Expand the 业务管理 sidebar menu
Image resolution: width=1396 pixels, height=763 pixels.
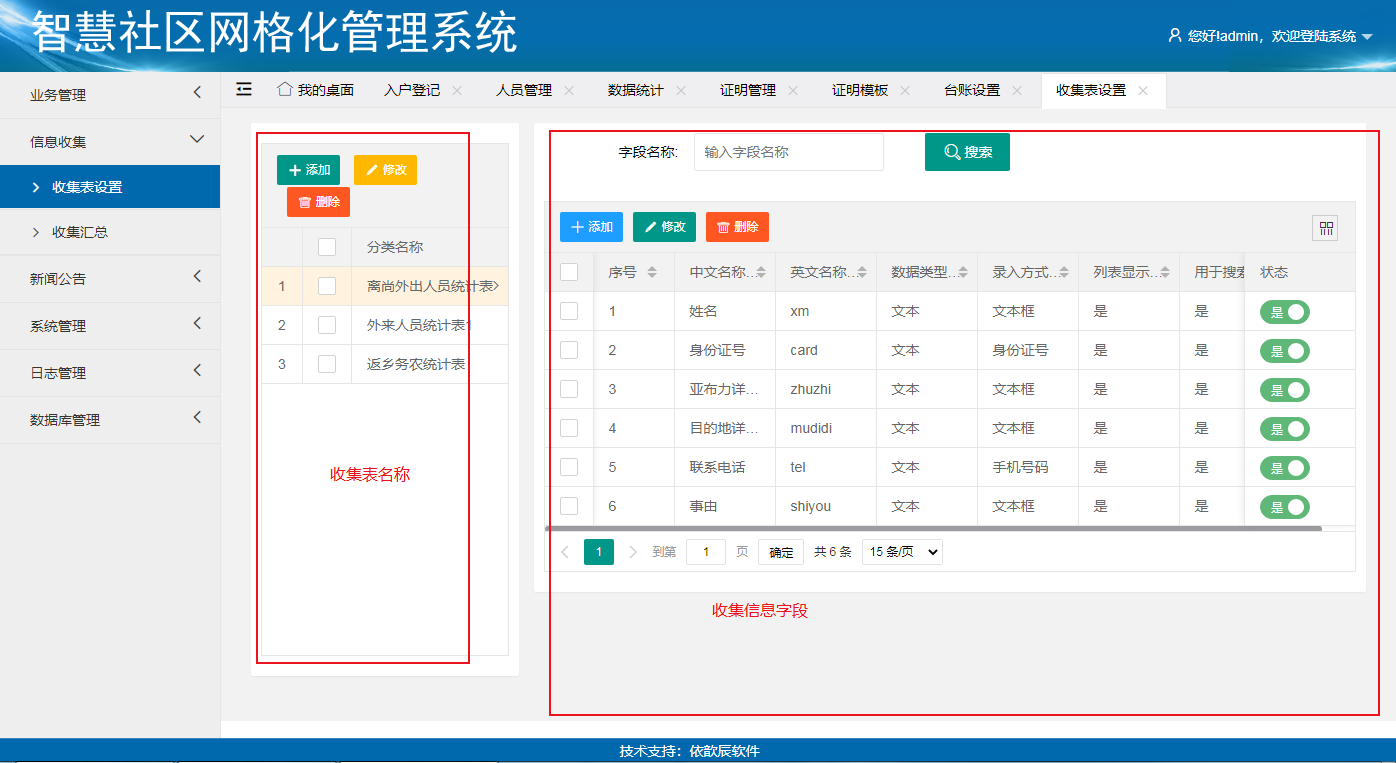pyautogui.click(x=110, y=95)
